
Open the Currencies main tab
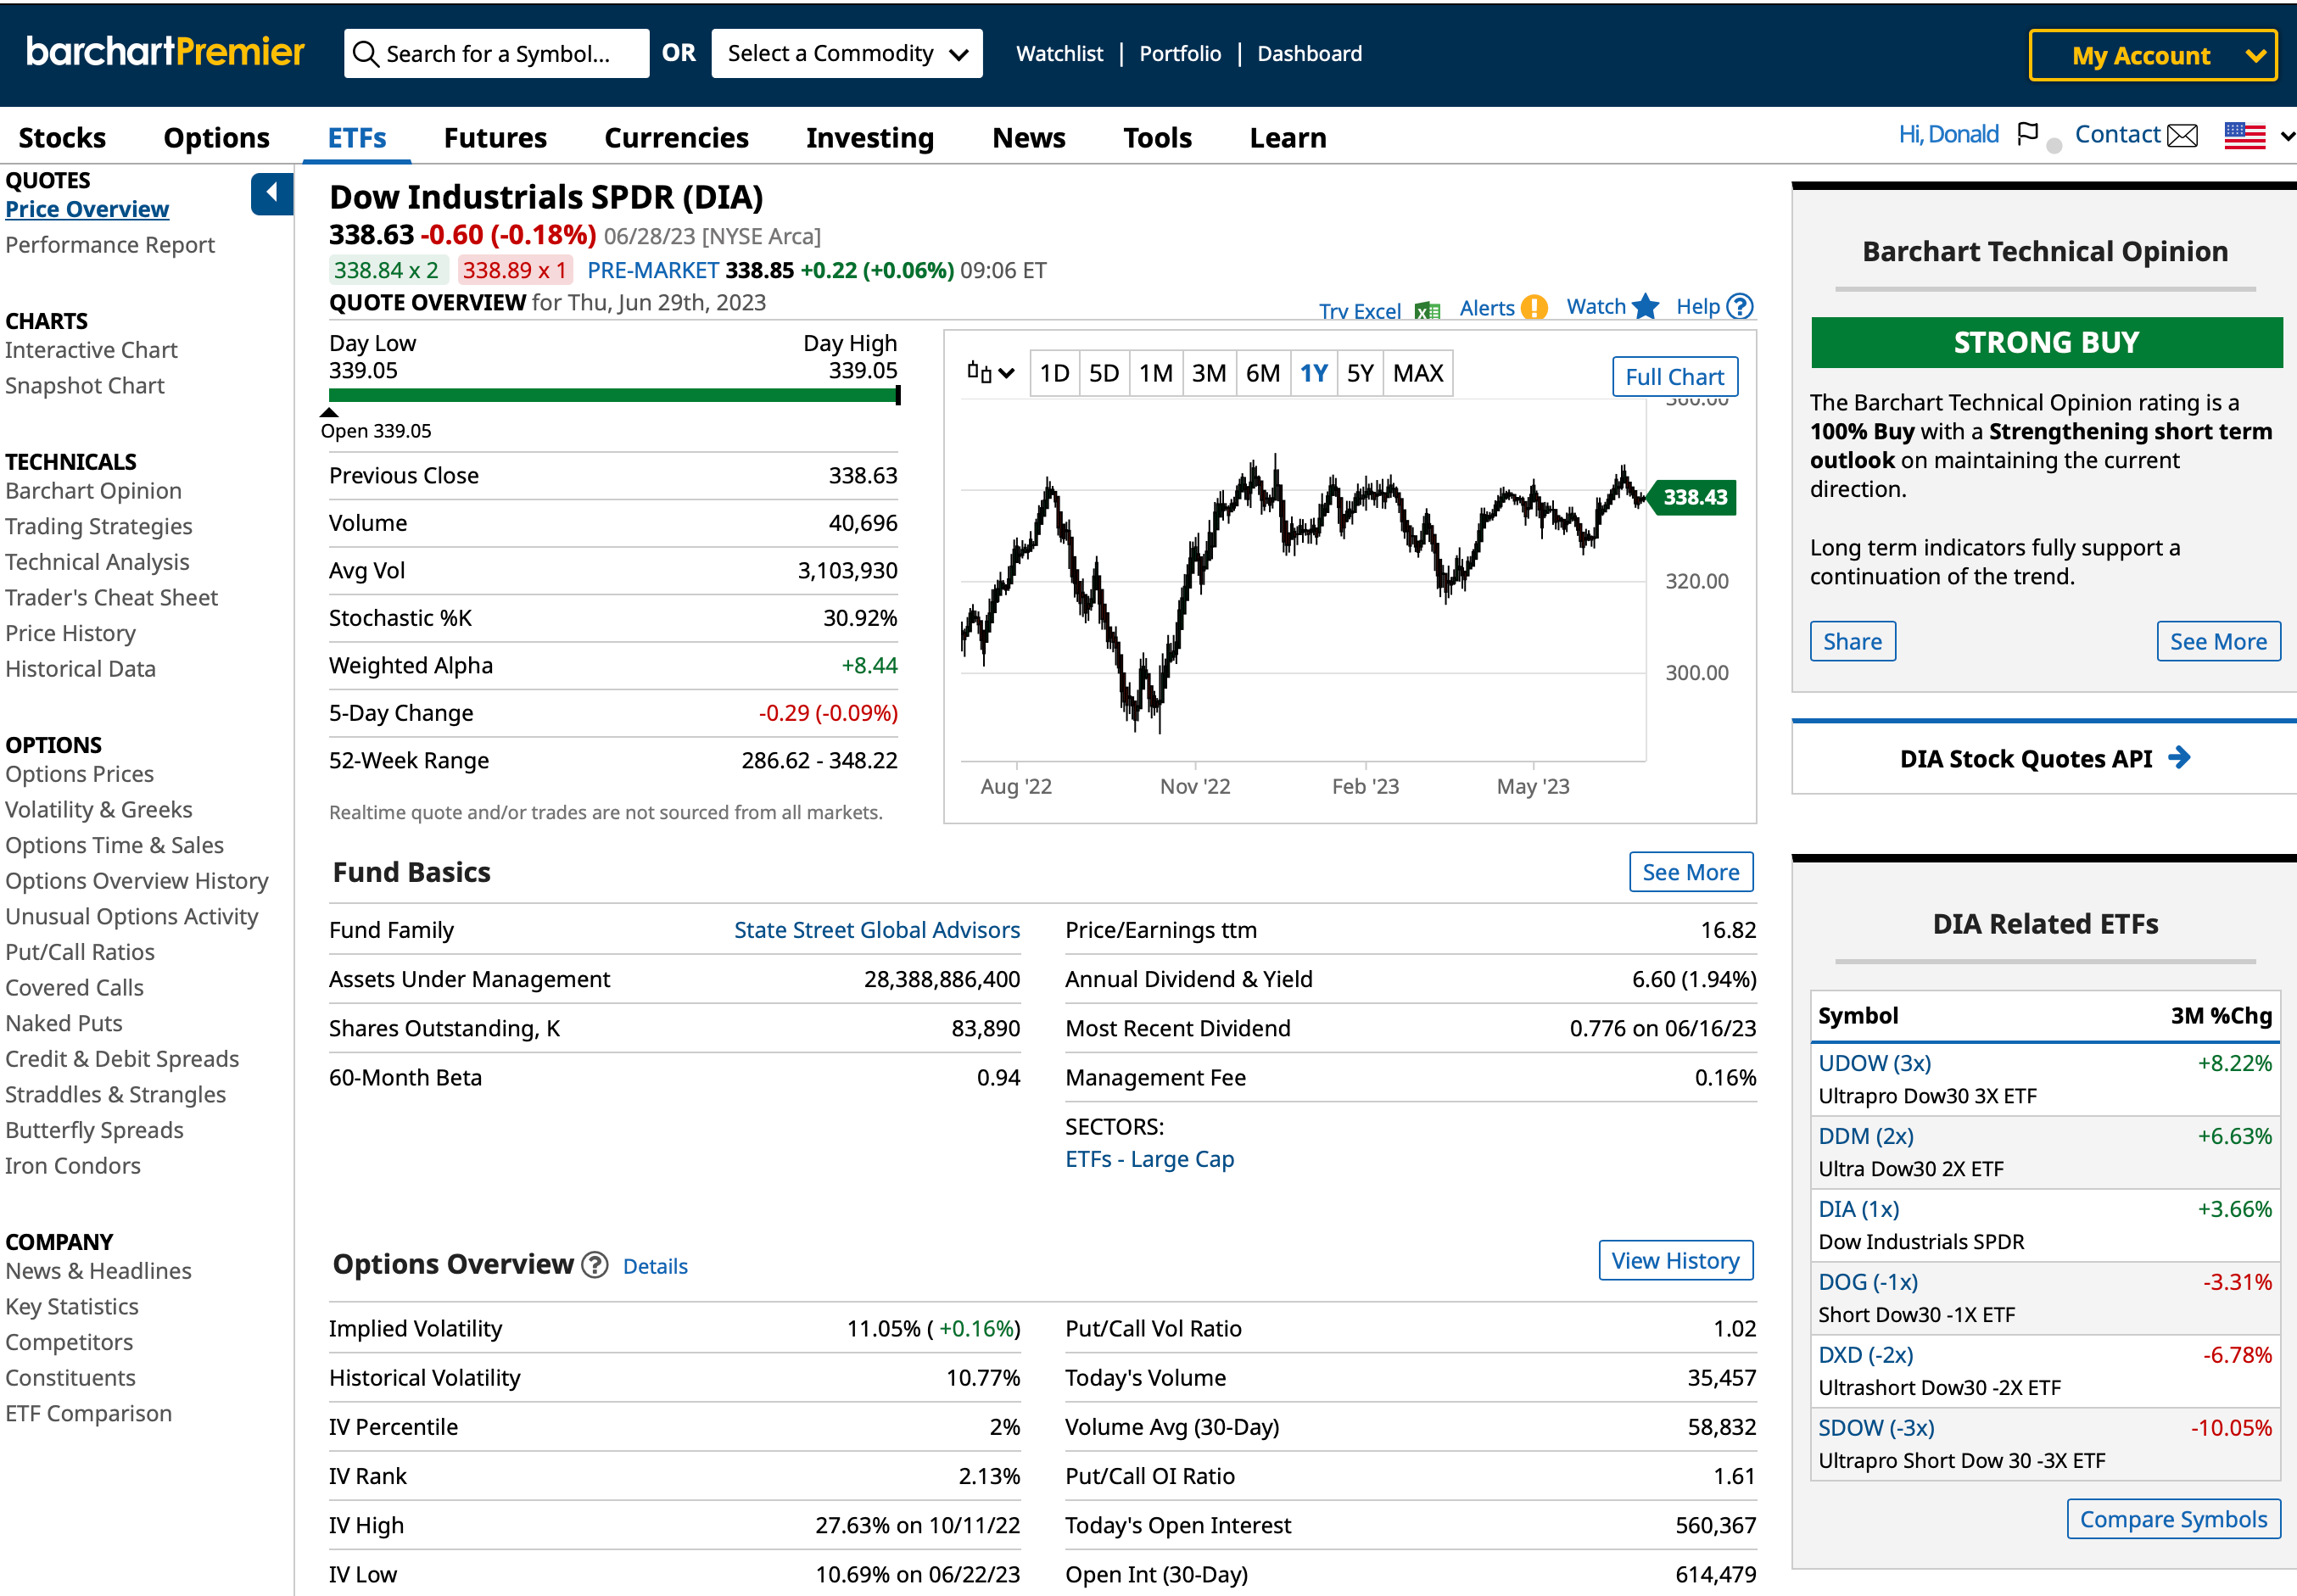click(x=676, y=137)
